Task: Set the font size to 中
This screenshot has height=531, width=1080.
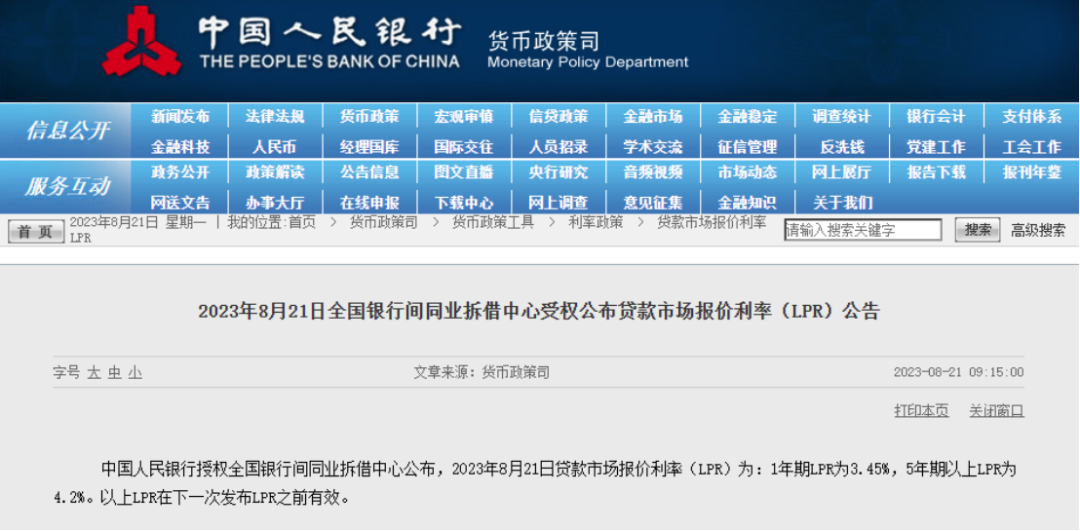Action: click(114, 373)
